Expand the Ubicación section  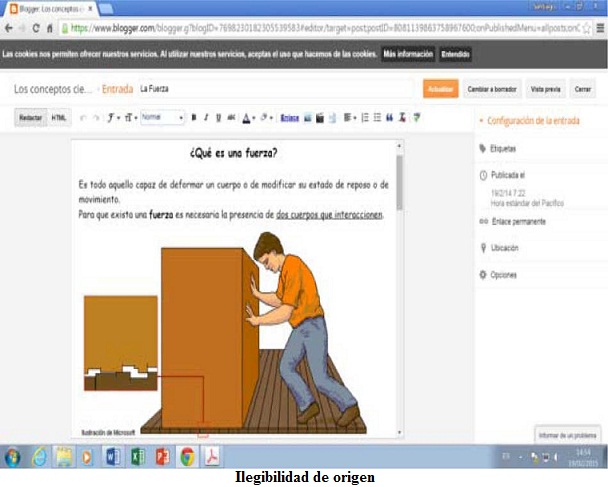tap(504, 247)
